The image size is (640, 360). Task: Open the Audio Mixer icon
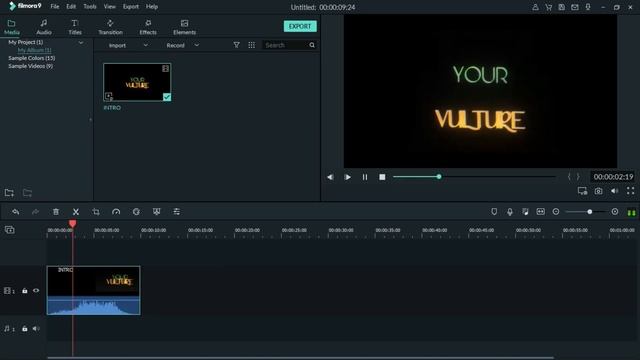[x=525, y=211]
